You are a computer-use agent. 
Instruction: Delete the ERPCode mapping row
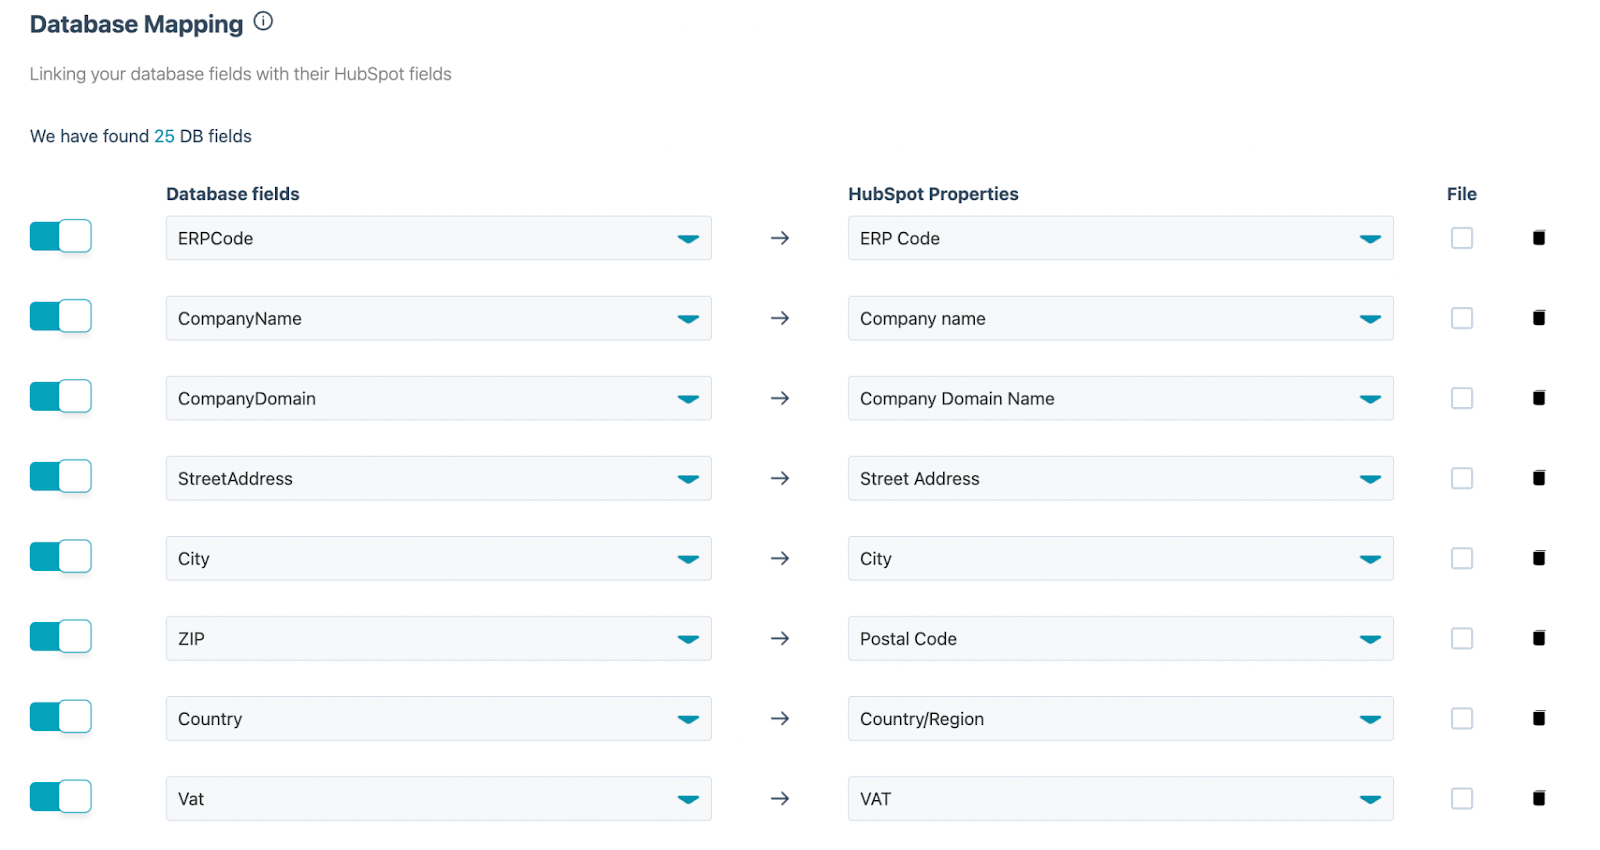1539,238
